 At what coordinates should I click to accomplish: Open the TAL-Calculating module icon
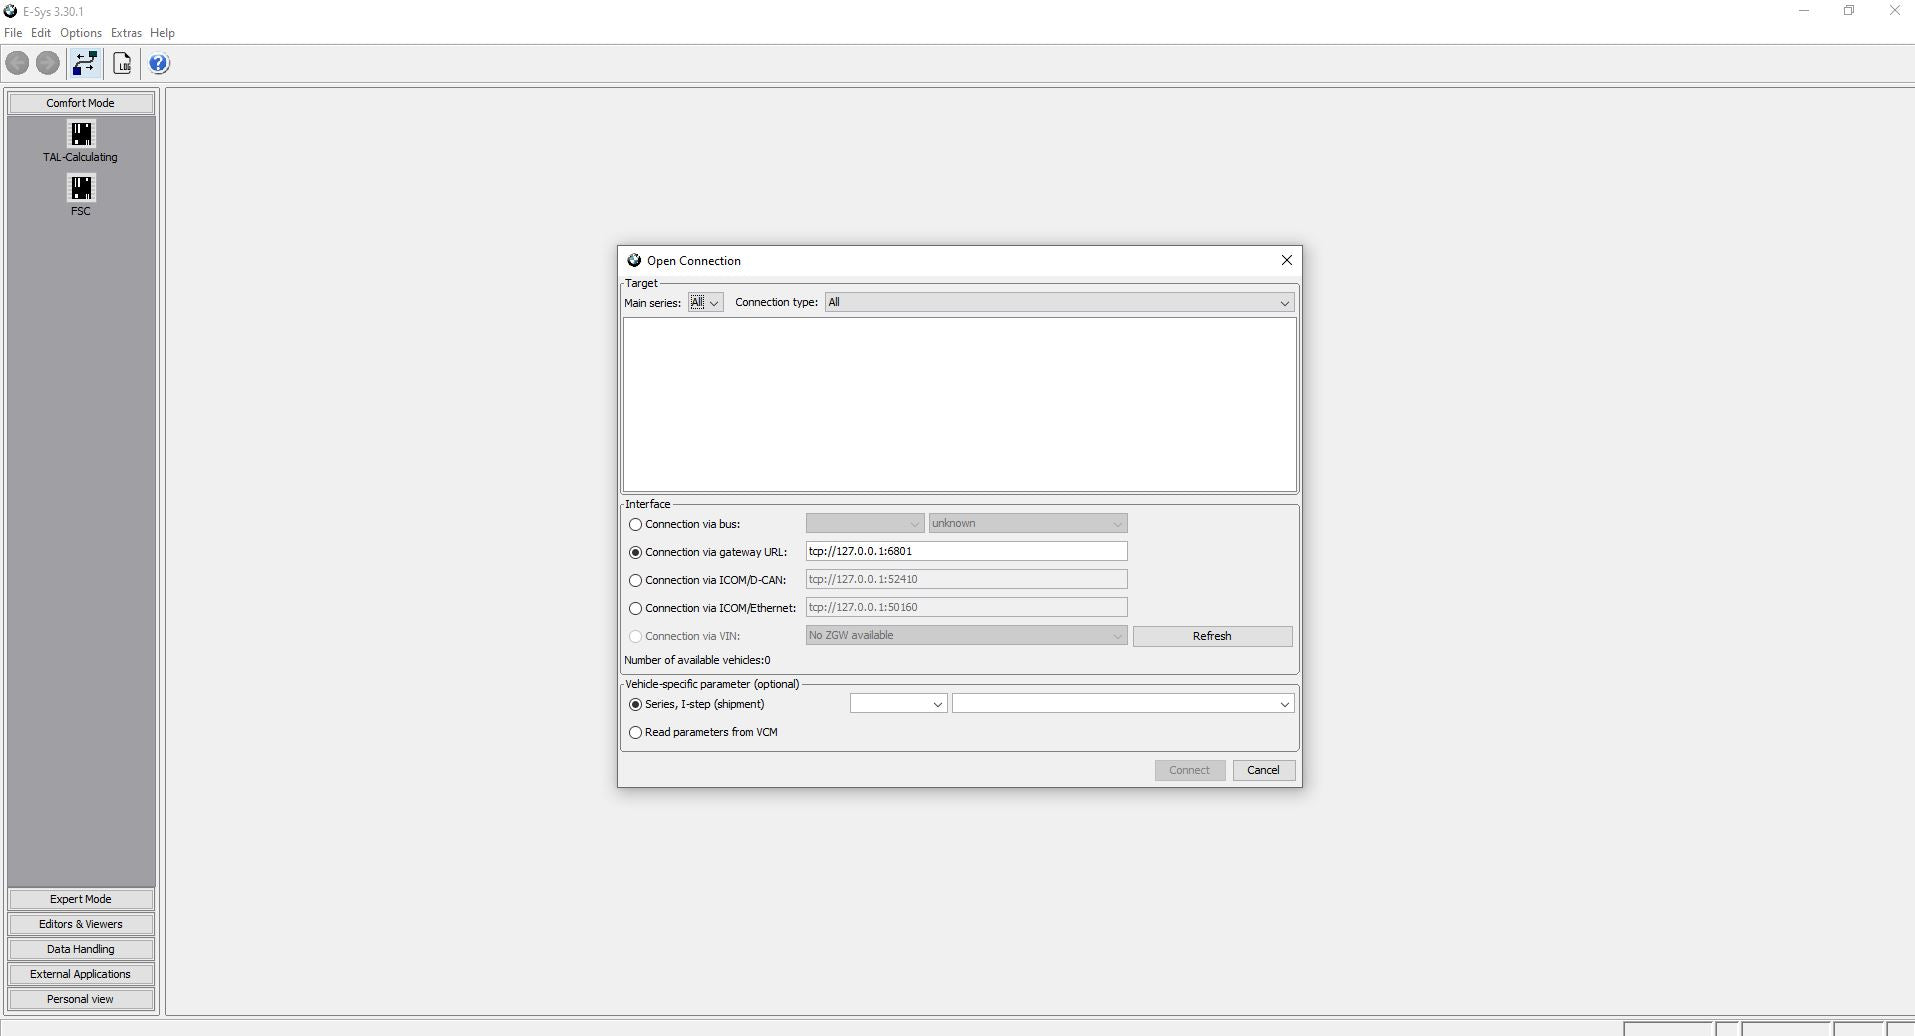80,141
